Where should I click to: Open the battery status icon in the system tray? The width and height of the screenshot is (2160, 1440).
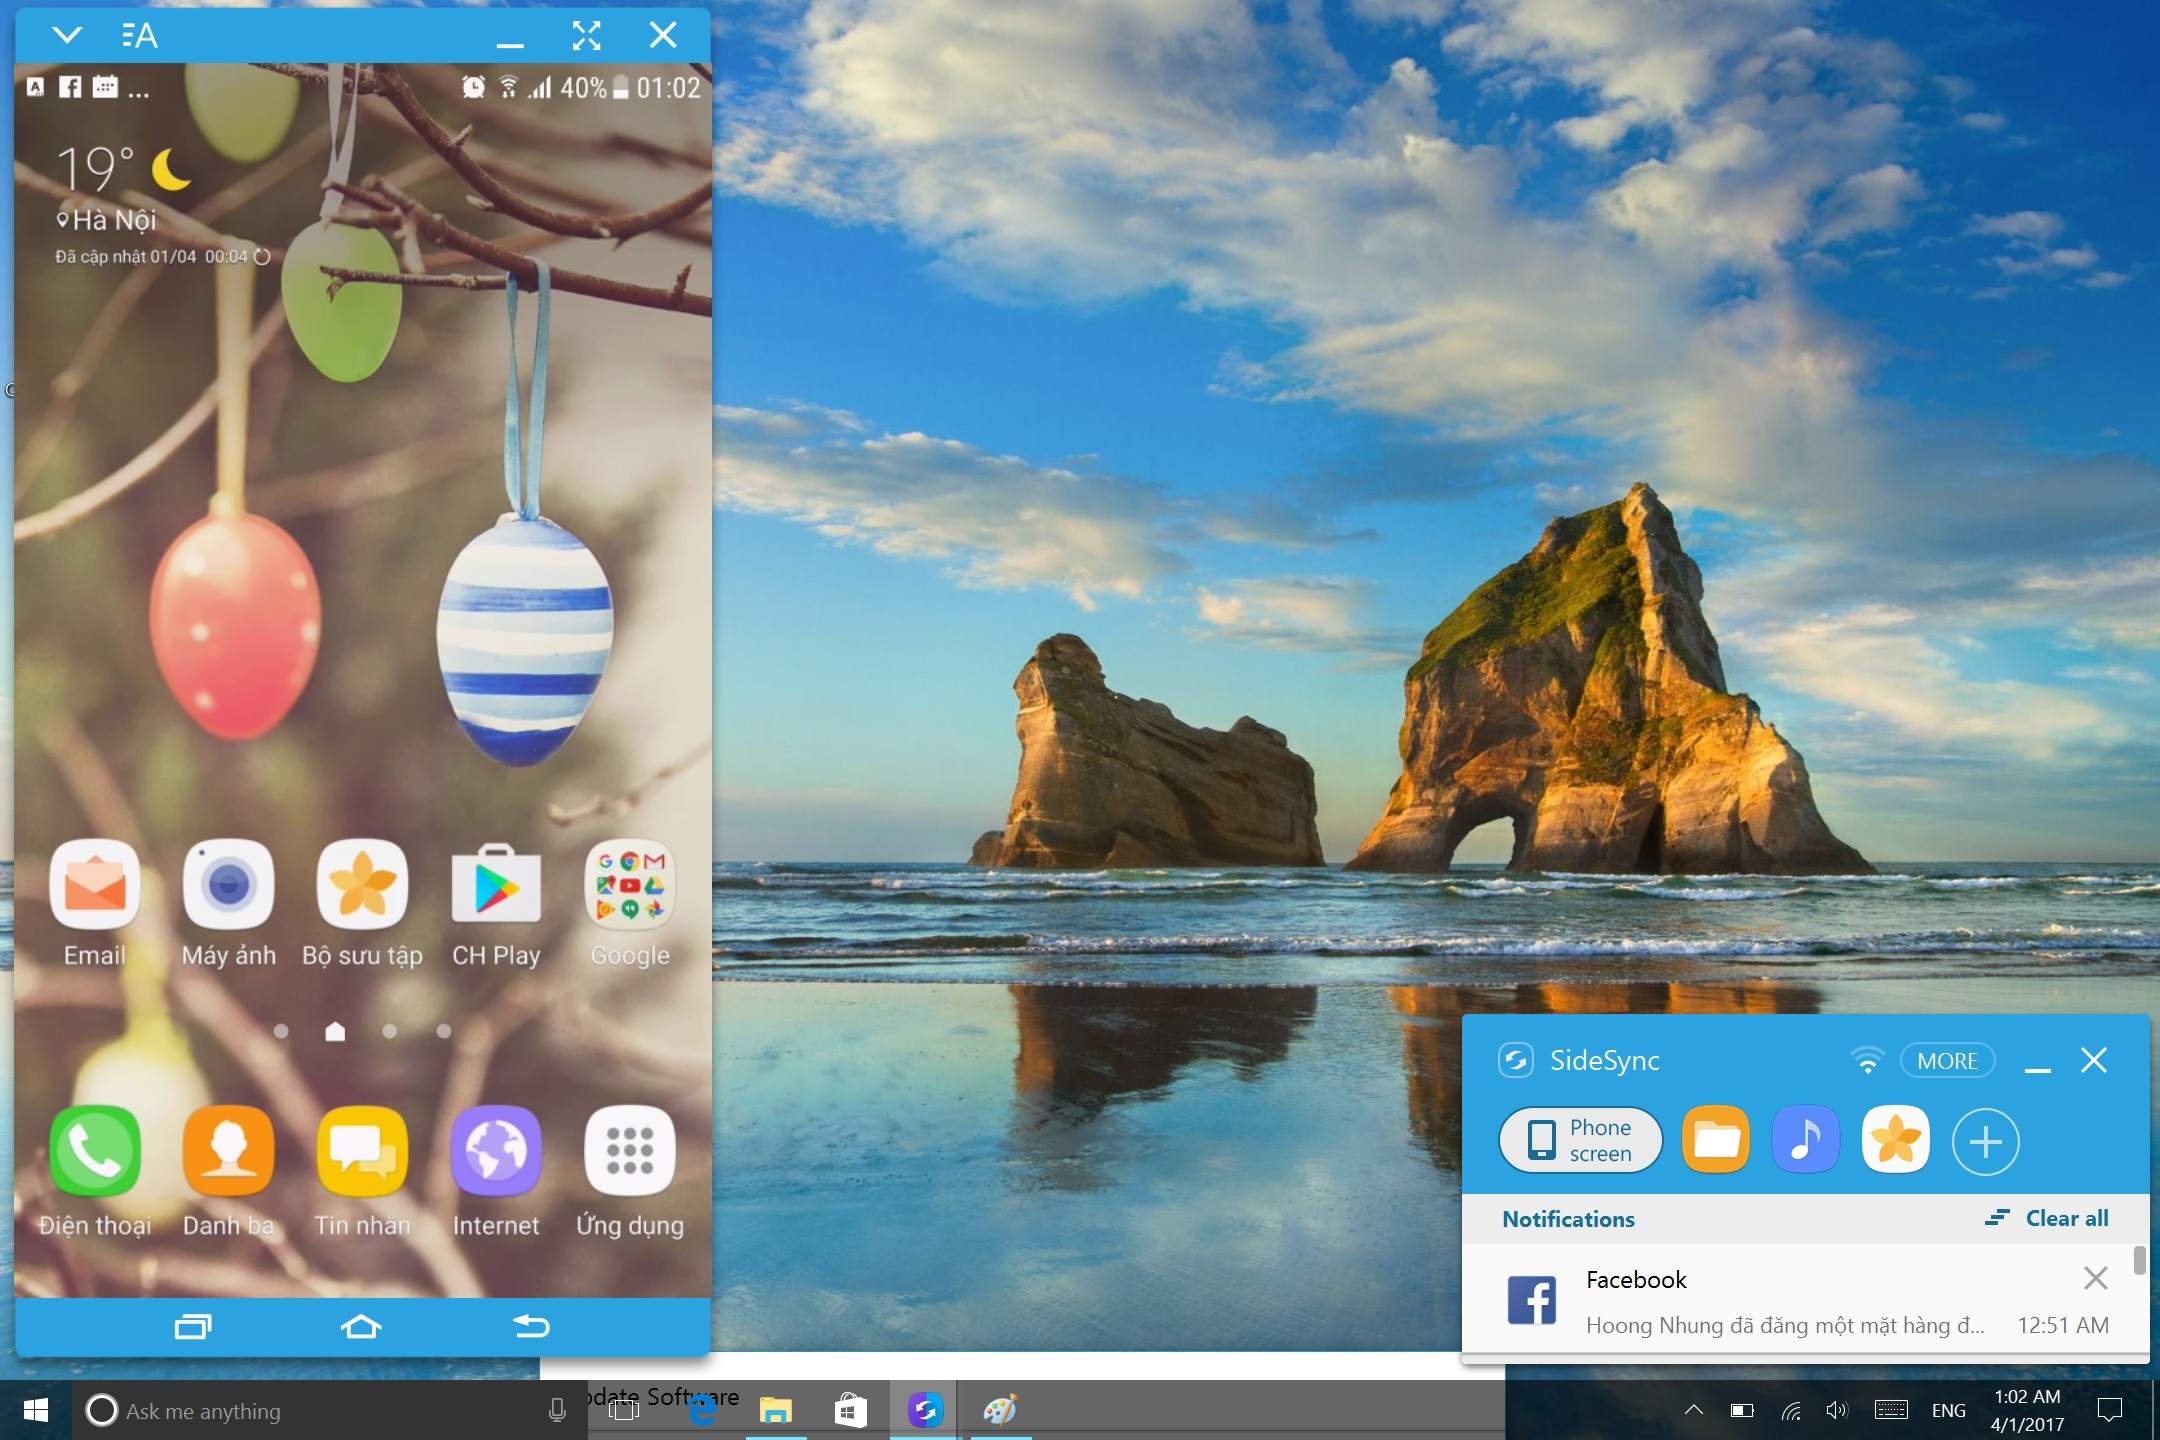1742,1410
